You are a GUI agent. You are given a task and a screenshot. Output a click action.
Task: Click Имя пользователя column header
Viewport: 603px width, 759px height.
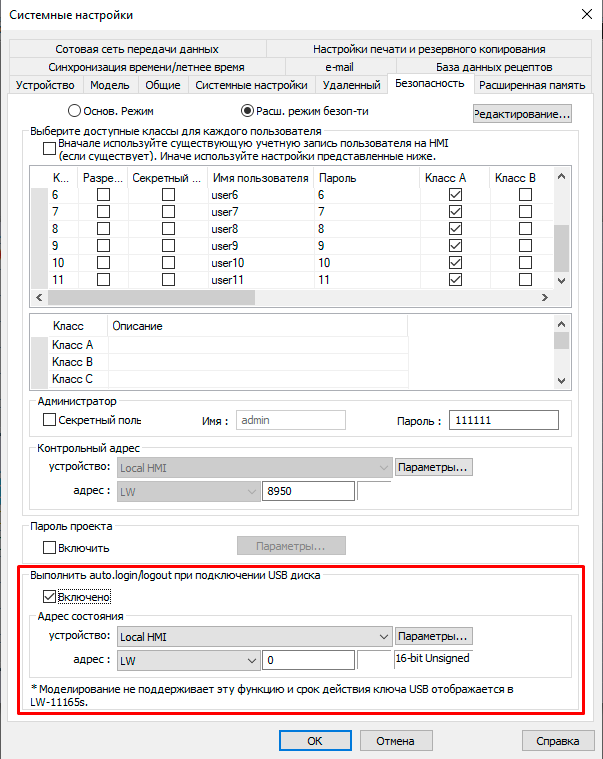point(261,178)
